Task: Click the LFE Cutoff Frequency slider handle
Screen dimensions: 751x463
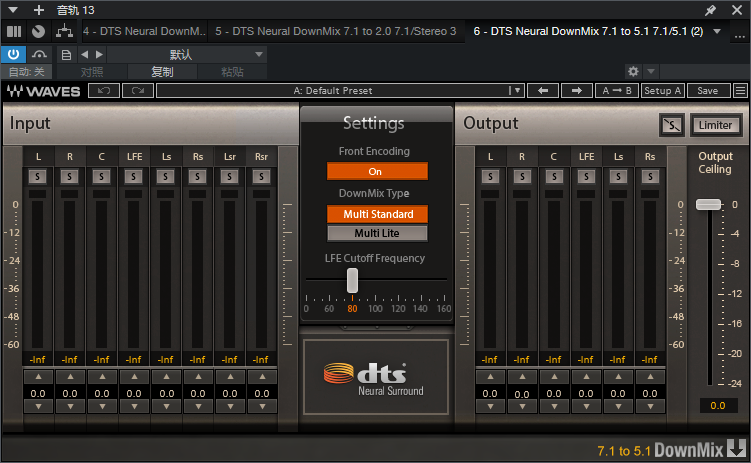Action: click(352, 280)
